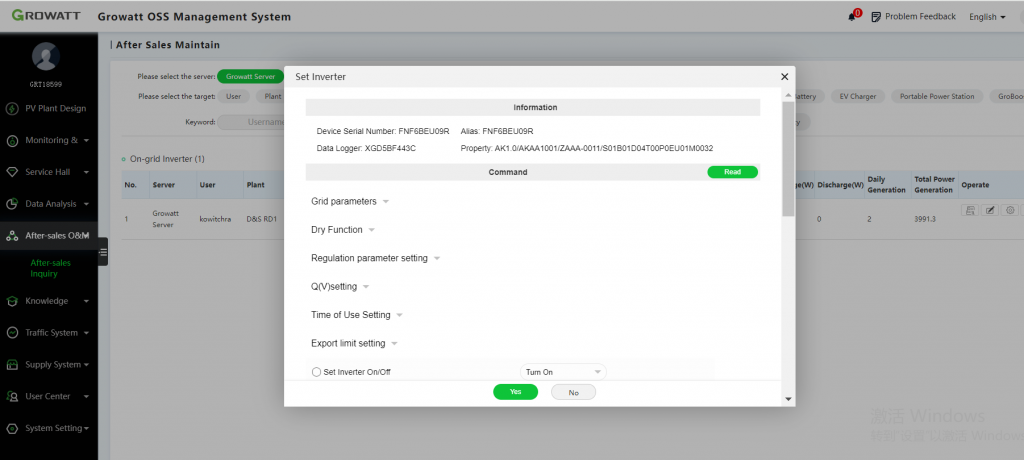The image size is (1024, 460).
Task: Click the No button in dialog
Action: click(573, 392)
